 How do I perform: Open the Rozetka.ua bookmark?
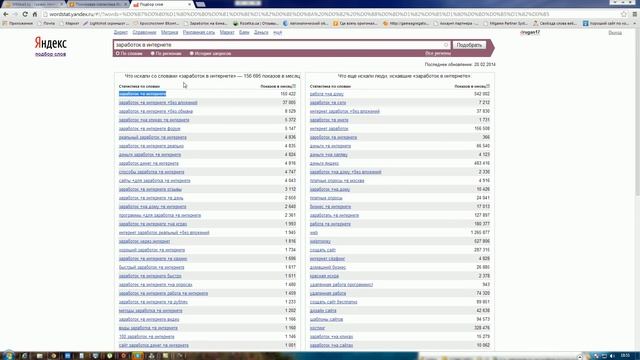point(255,23)
